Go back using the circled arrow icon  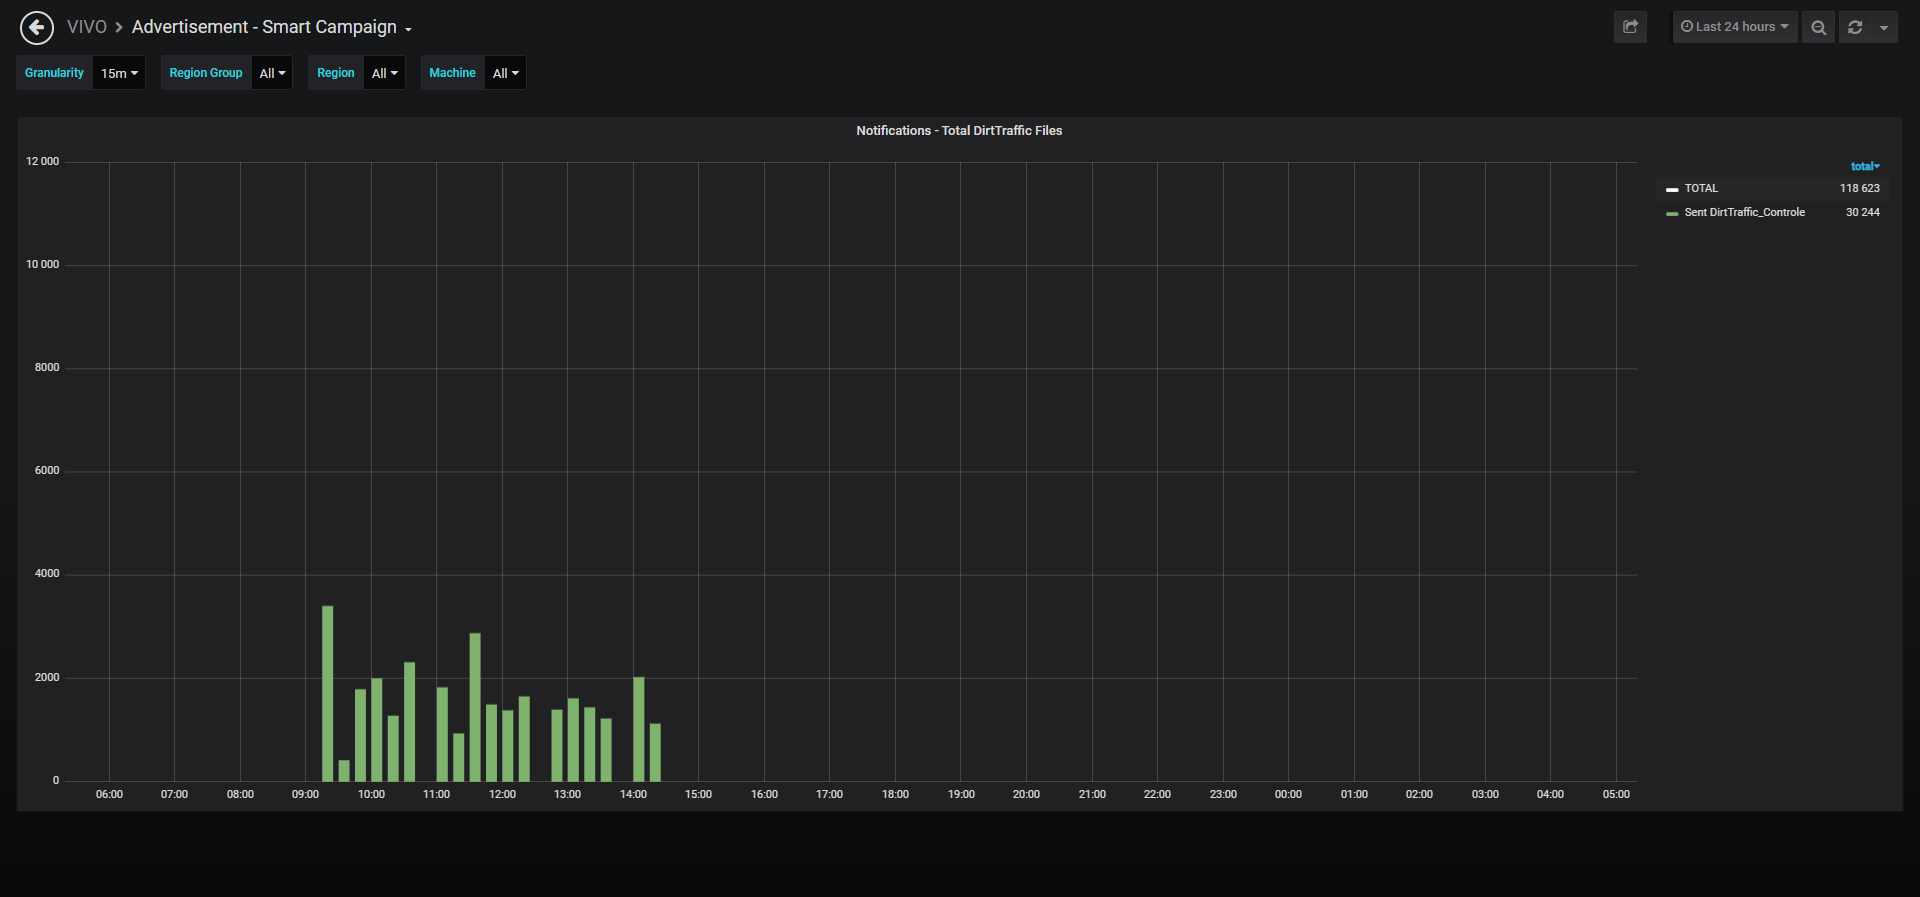pos(37,28)
